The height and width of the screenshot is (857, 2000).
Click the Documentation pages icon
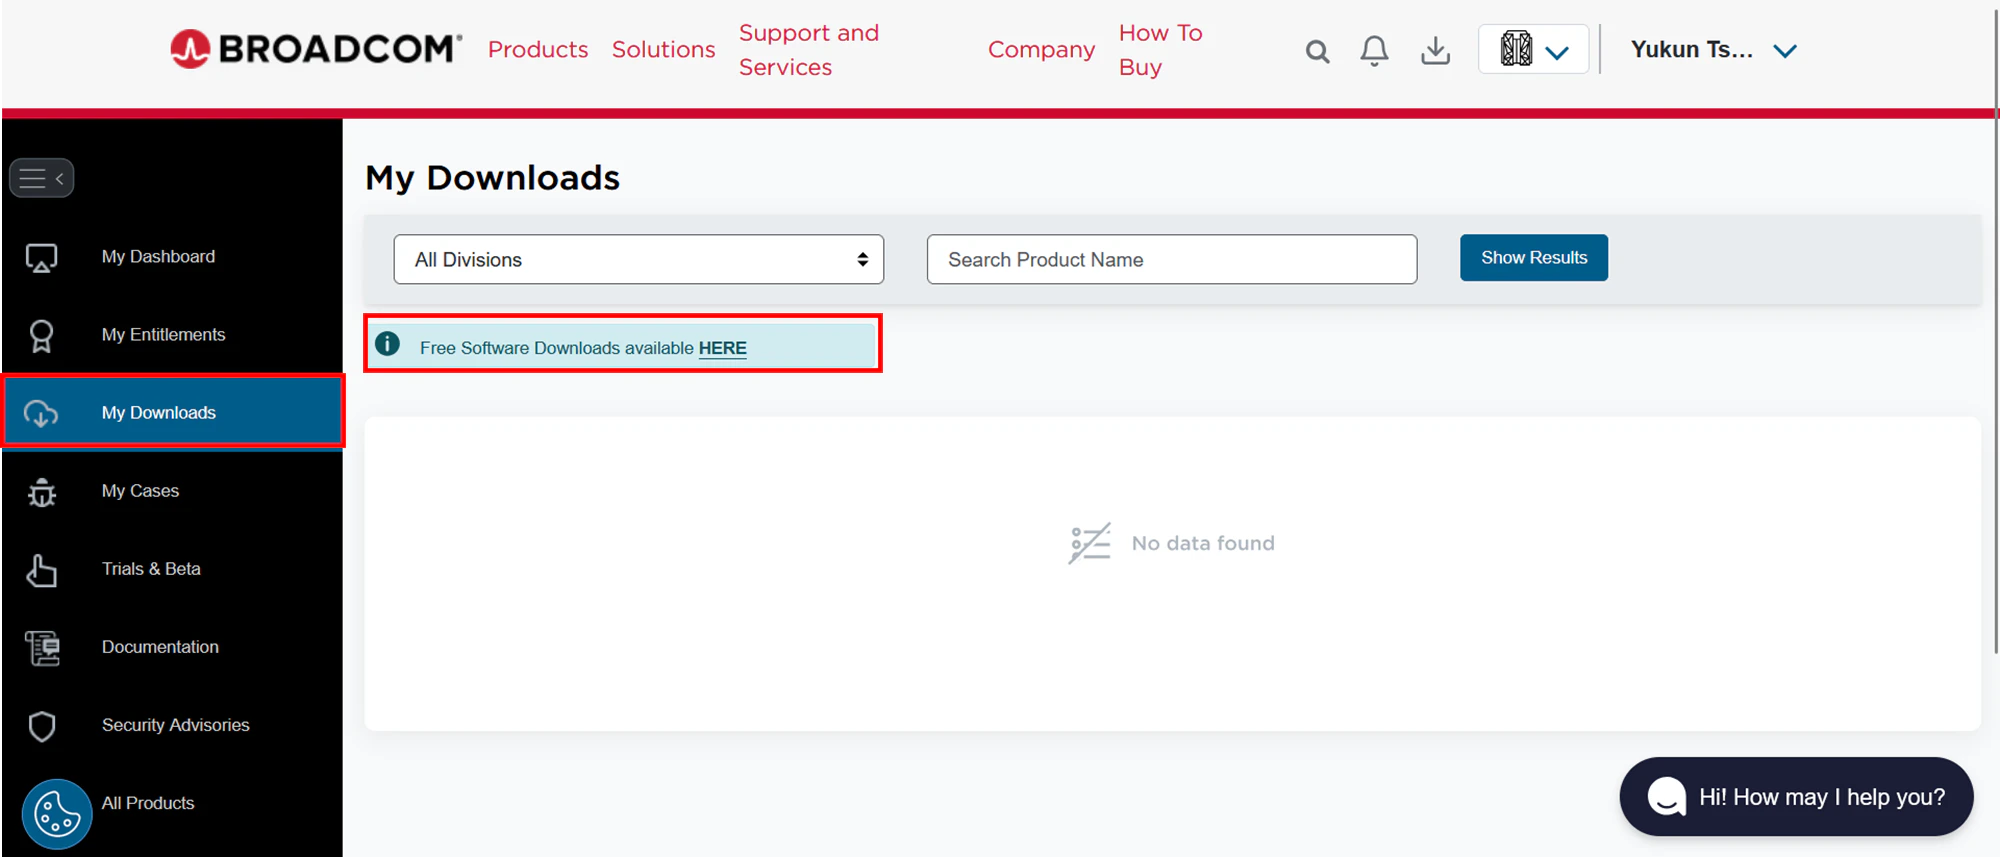(x=42, y=648)
